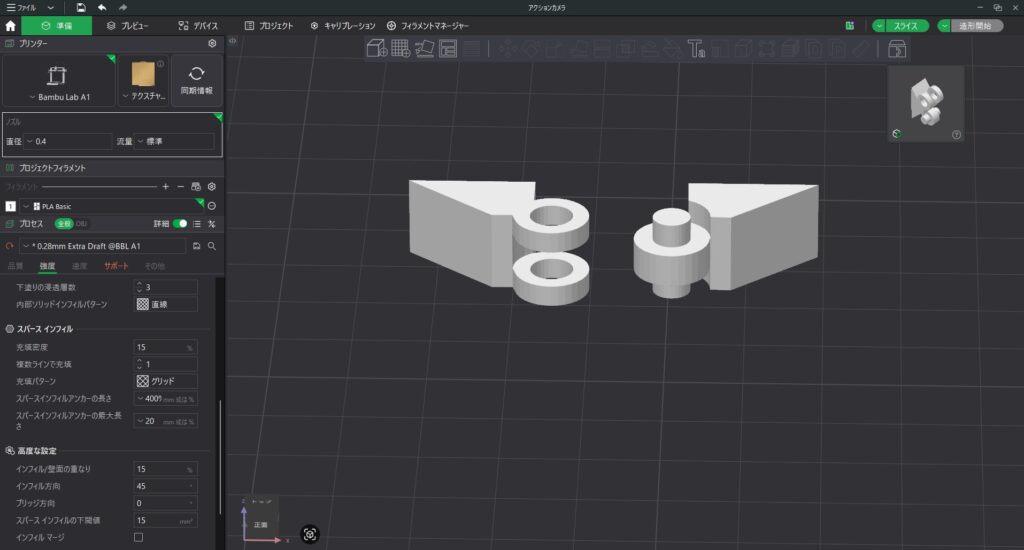Toggle the 詳細 advanced mode switch

click(180, 223)
